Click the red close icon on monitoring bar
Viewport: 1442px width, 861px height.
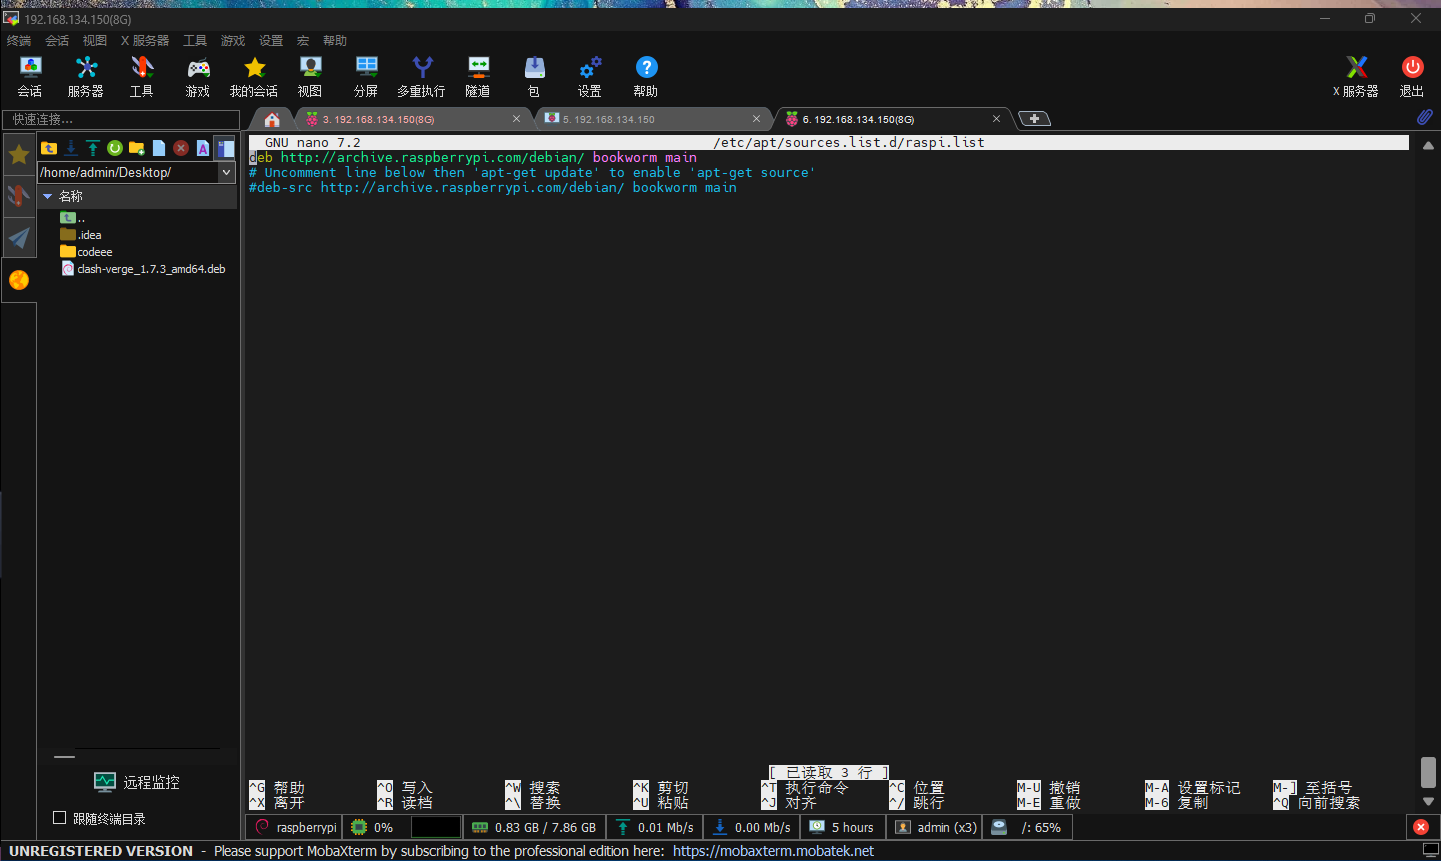[1421, 827]
